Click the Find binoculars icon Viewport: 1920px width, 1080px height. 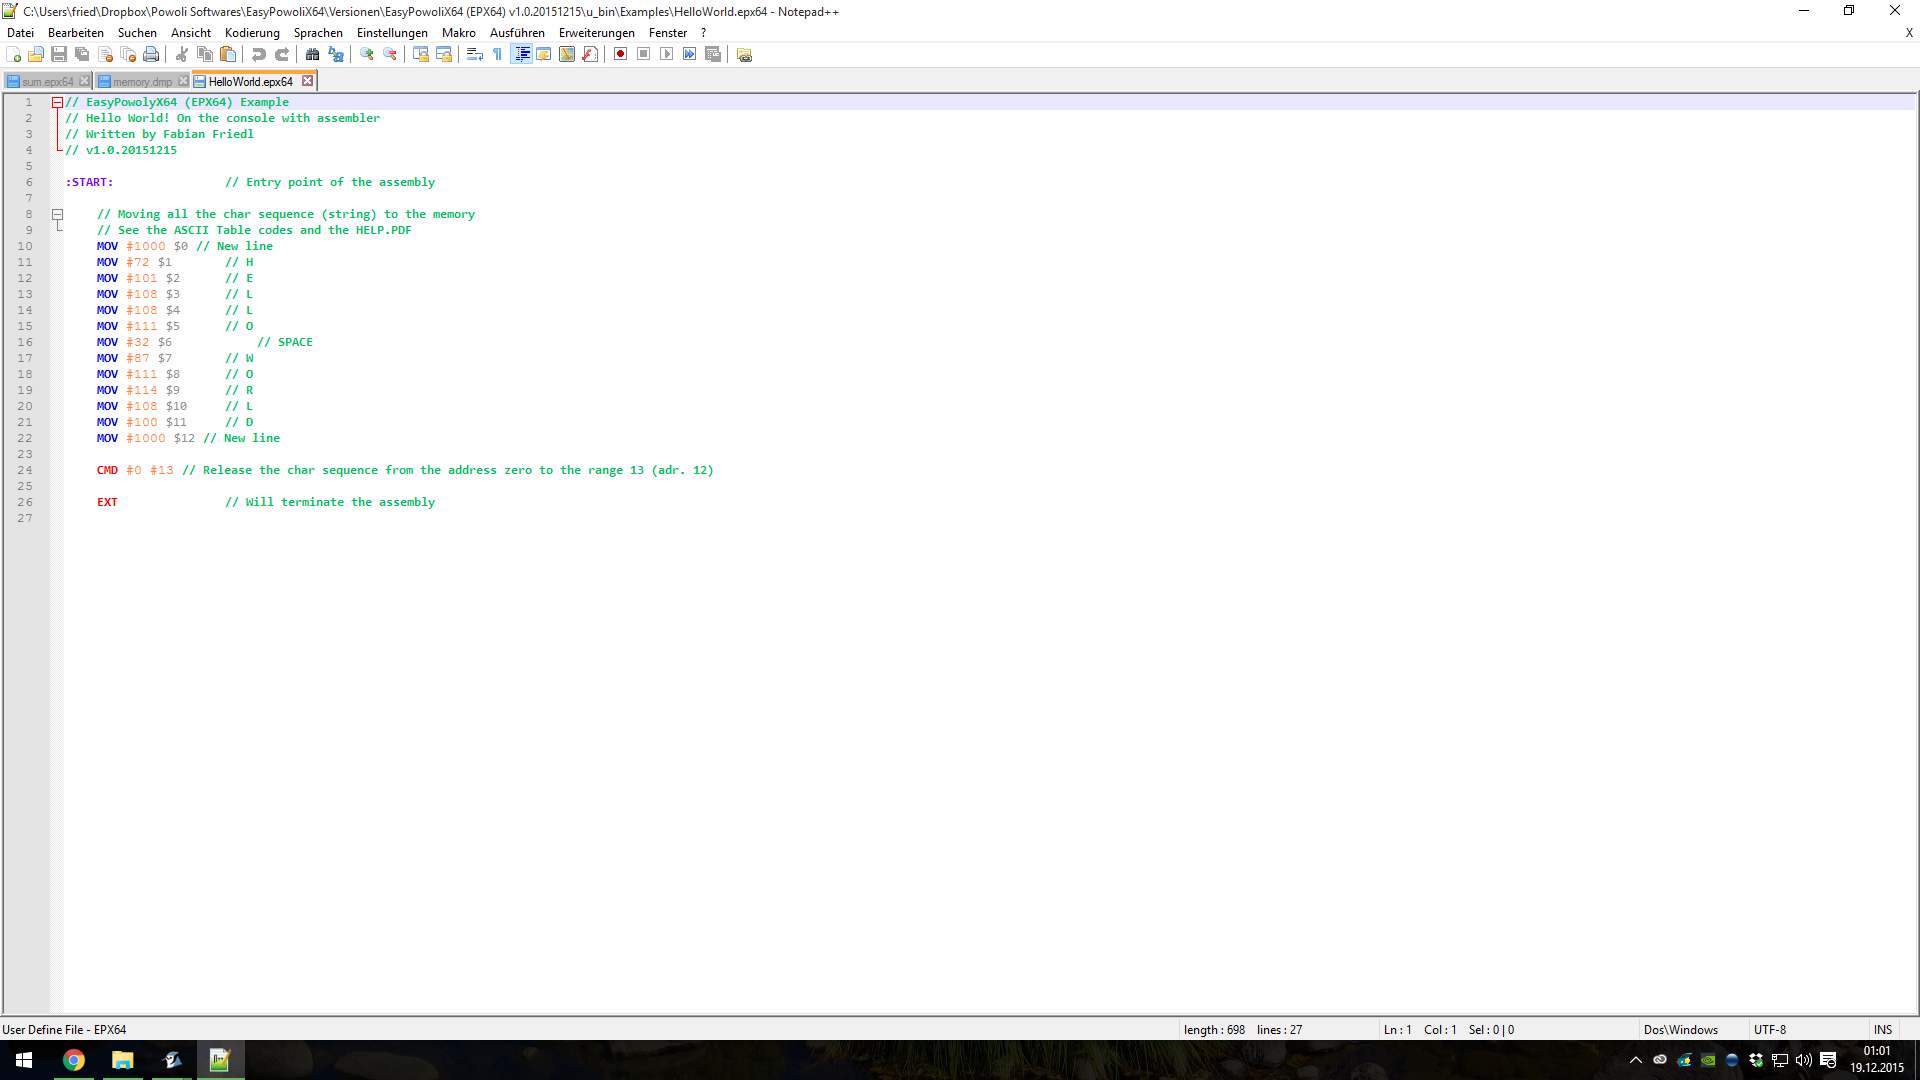pyautogui.click(x=313, y=54)
